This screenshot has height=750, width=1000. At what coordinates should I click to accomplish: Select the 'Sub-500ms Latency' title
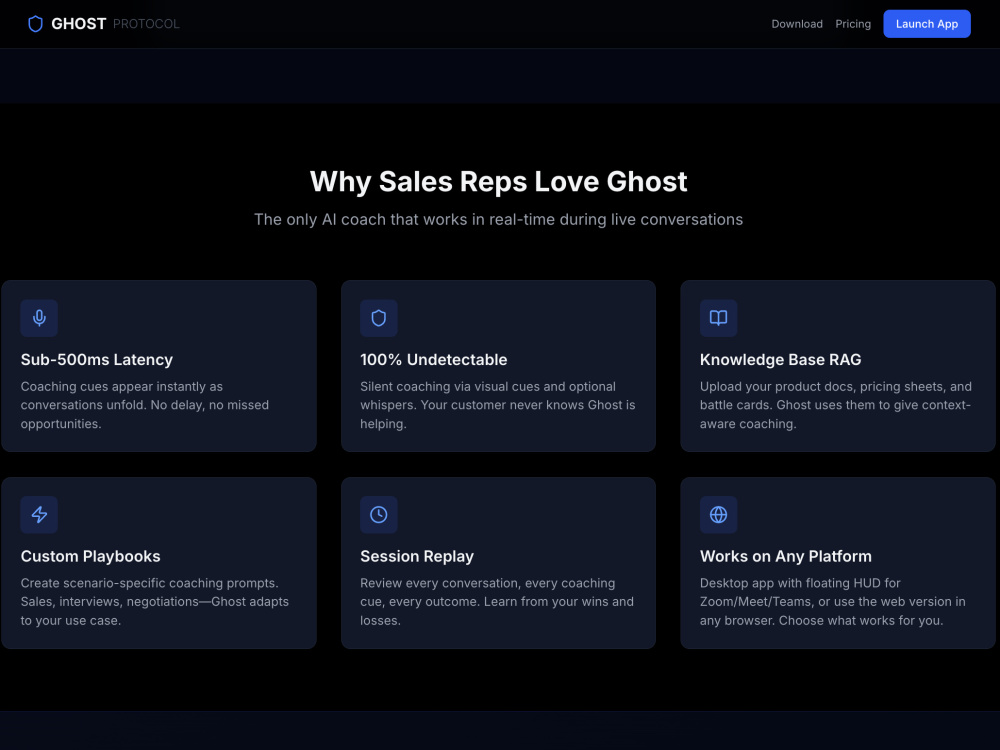click(96, 360)
